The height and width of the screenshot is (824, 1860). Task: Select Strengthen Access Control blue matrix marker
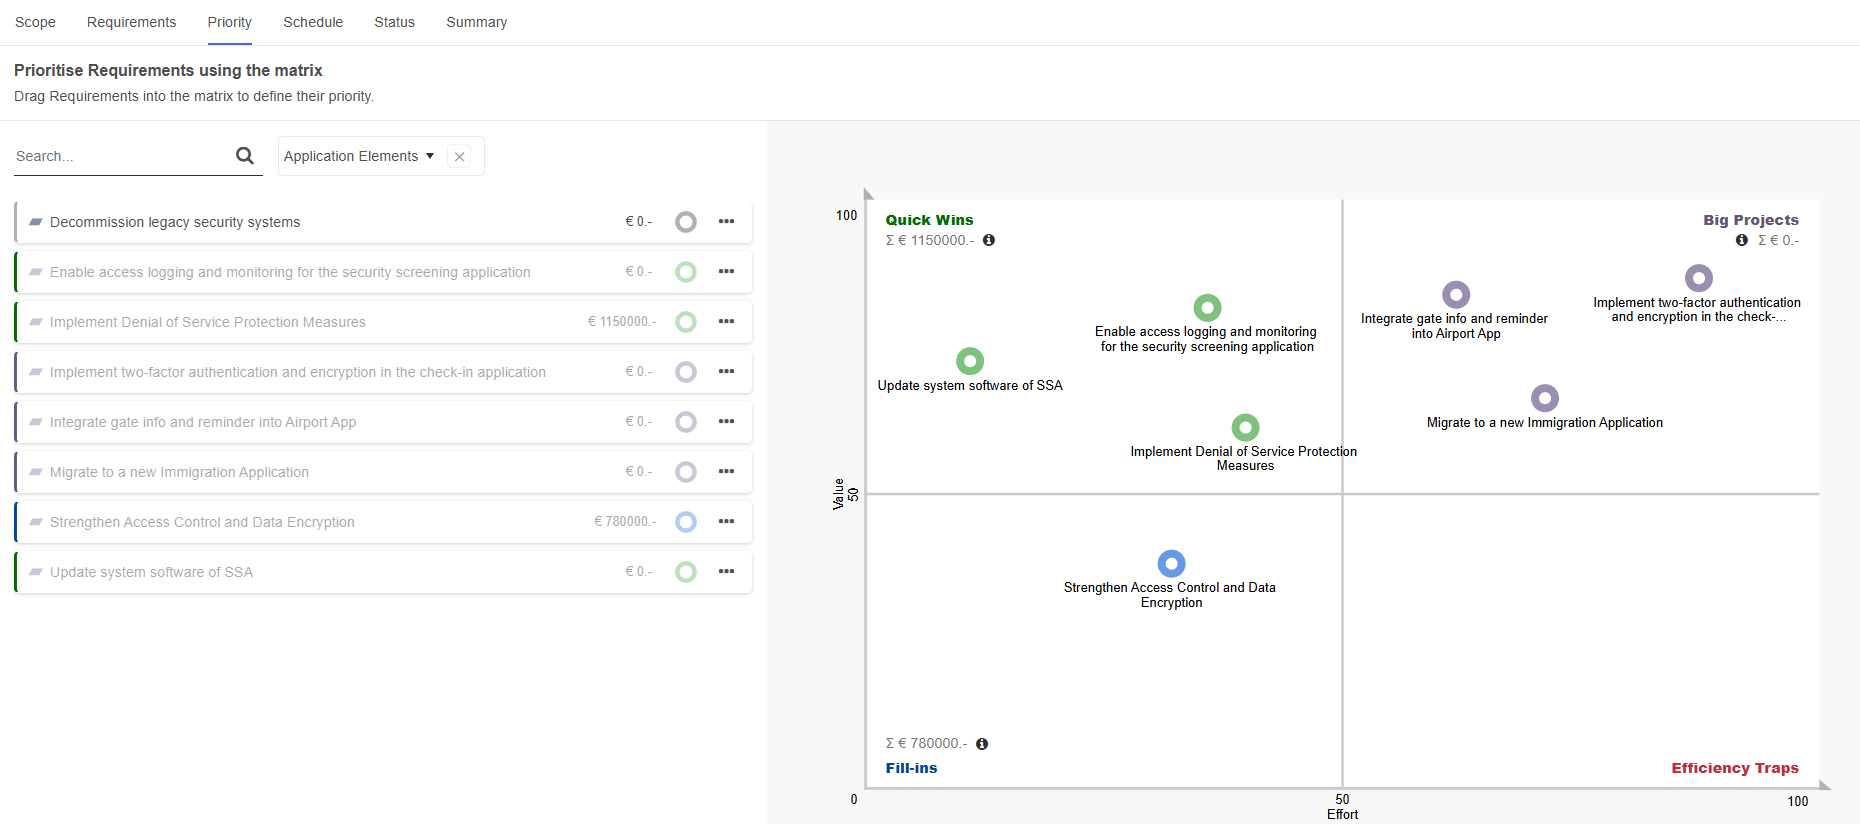click(x=1171, y=564)
